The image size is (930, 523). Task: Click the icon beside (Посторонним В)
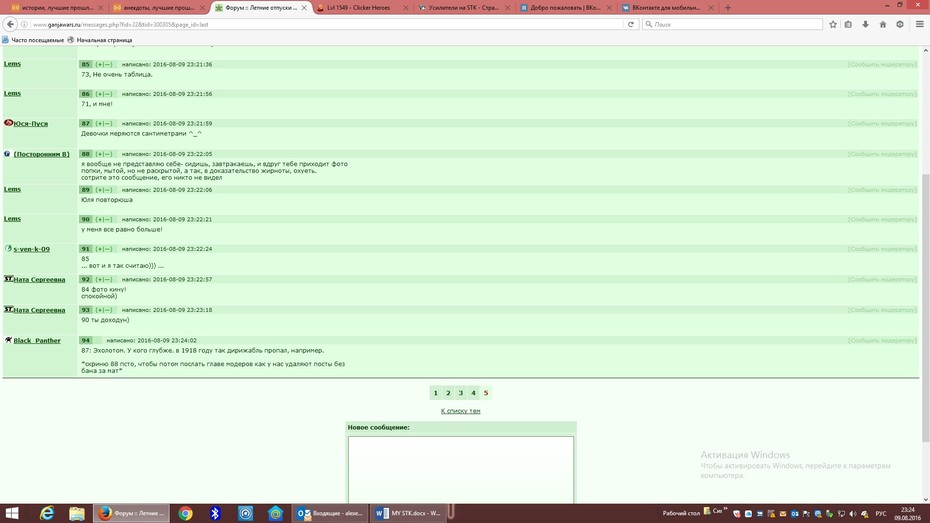(x=7, y=154)
